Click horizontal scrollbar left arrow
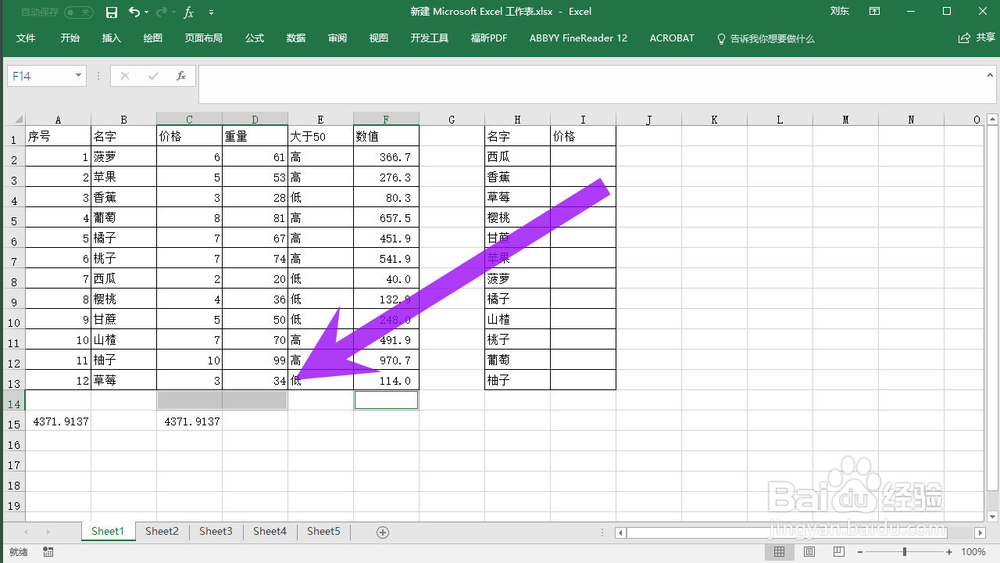1000x563 pixels. [x=621, y=532]
